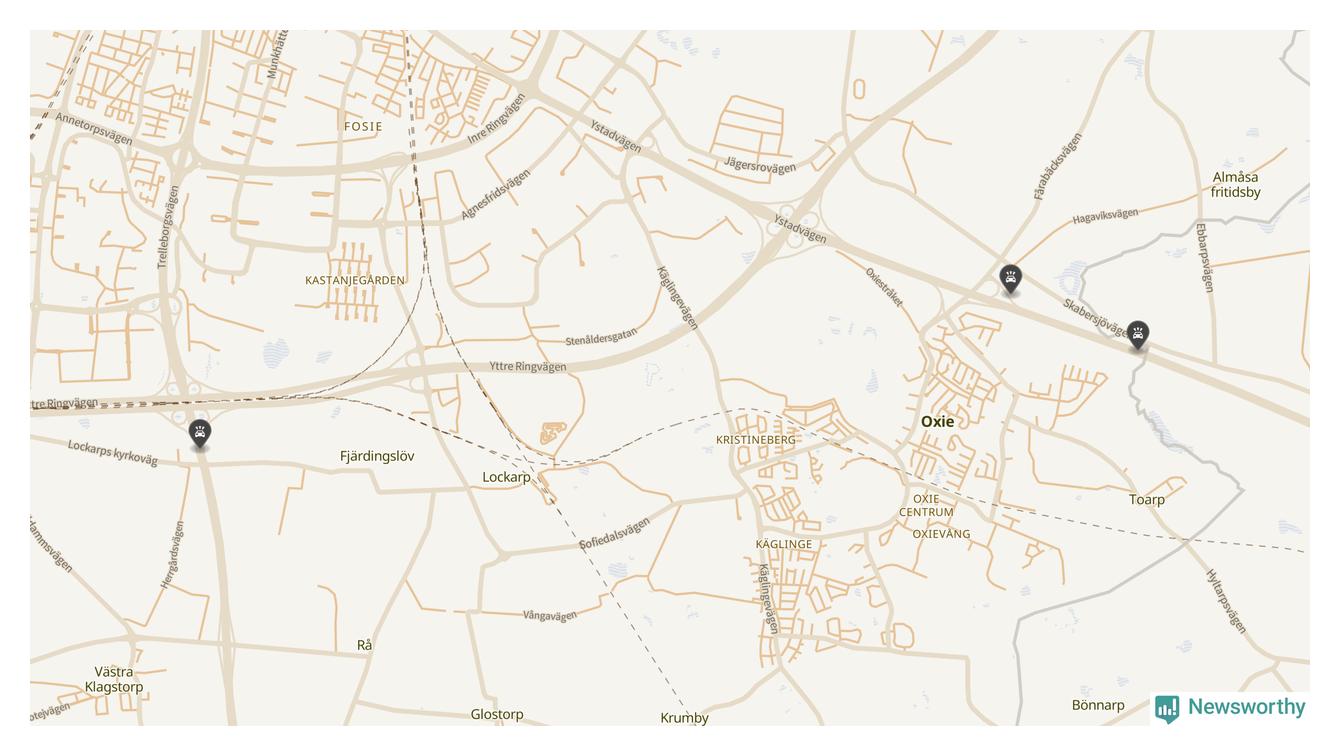Click the FOSIE district label
The width and height of the screenshot is (1340, 756).
pyautogui.click(x=363, y=127)
